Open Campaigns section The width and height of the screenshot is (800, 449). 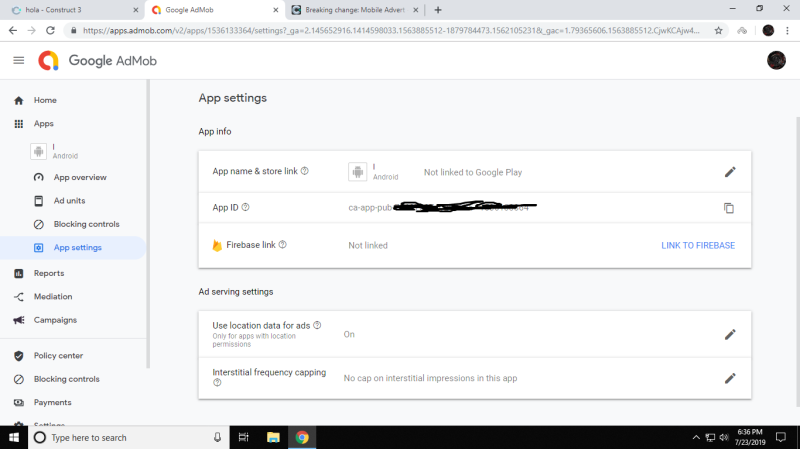(55, 320)
